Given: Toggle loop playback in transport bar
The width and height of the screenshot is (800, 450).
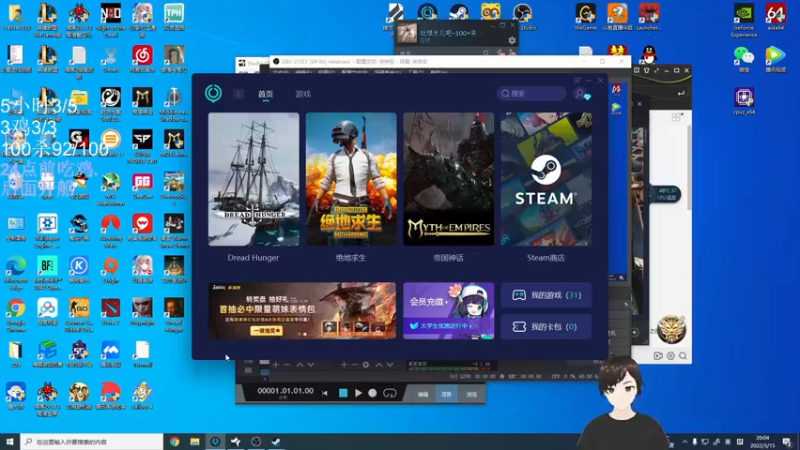Looking at the screenshot, I should coord(390,393).
